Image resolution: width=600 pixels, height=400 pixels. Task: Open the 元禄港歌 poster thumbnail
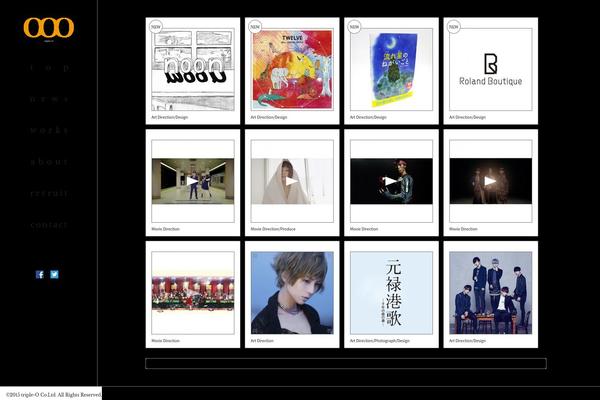391,293
